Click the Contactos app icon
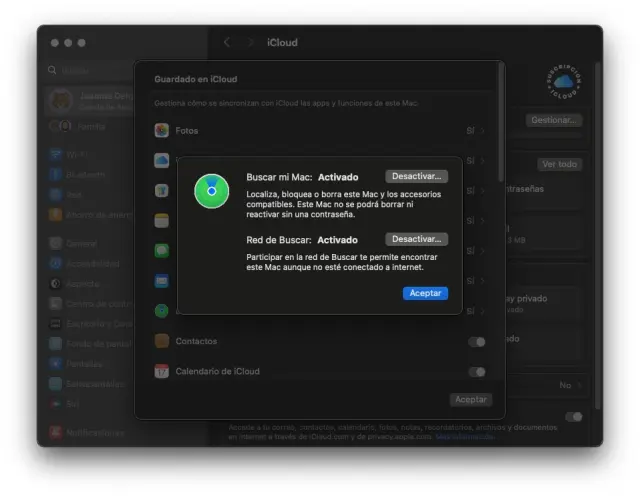The width and height of the screenshot is (640, 496). click(x=161, y=342)
